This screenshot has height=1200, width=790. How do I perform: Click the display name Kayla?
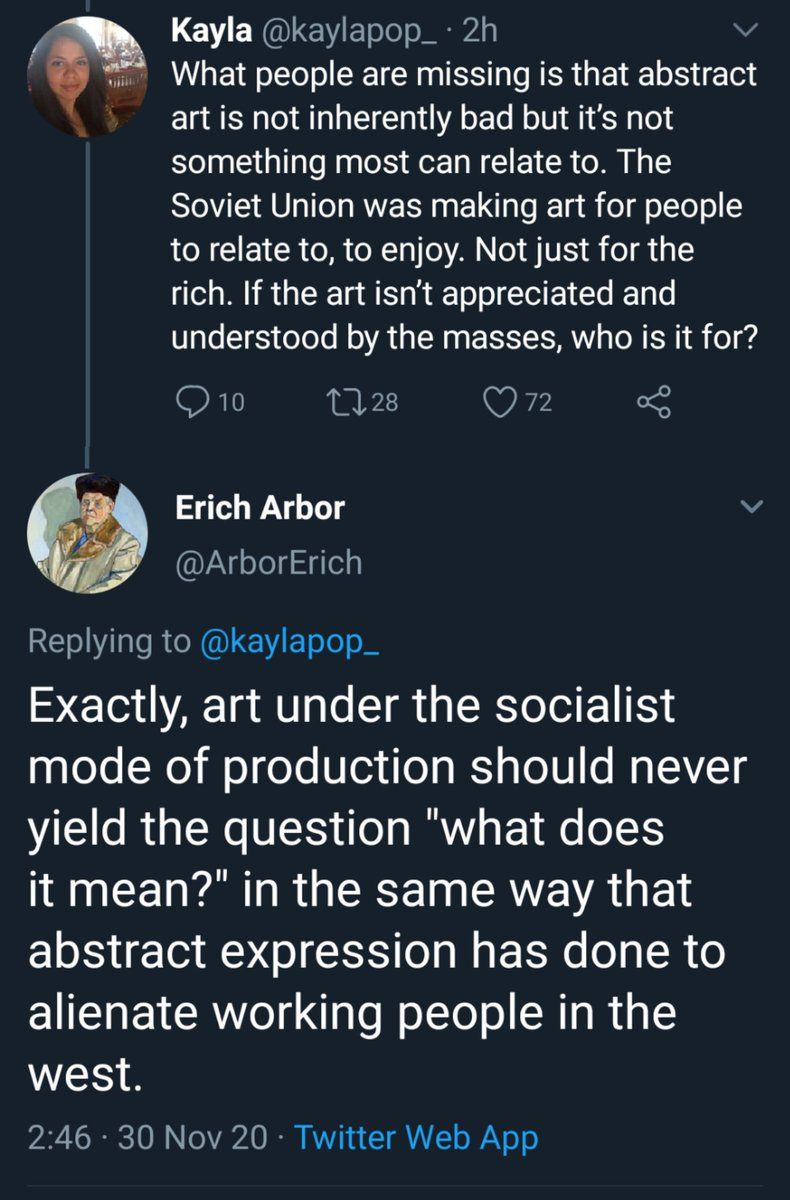pyautogui.click(x=211, y=32)
